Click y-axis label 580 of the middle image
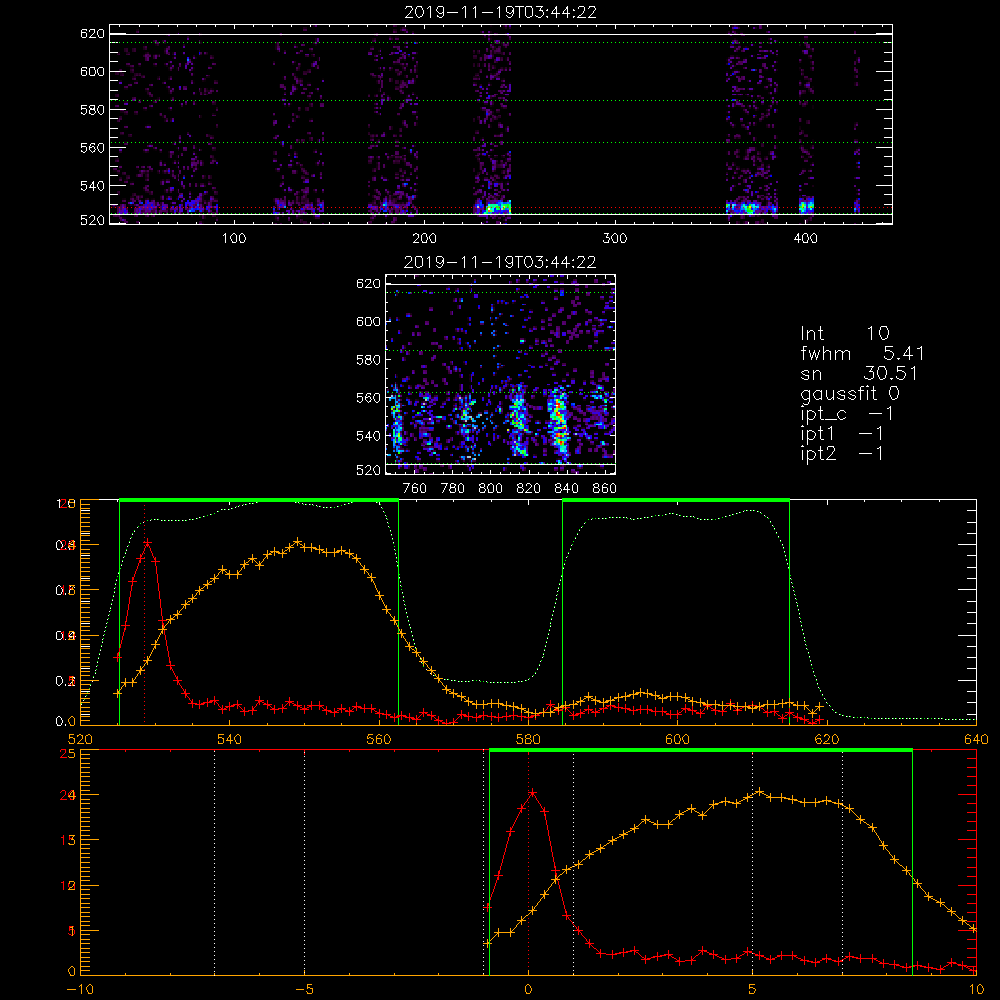Screen dimensions: 1000x1000 coord(369,360)
